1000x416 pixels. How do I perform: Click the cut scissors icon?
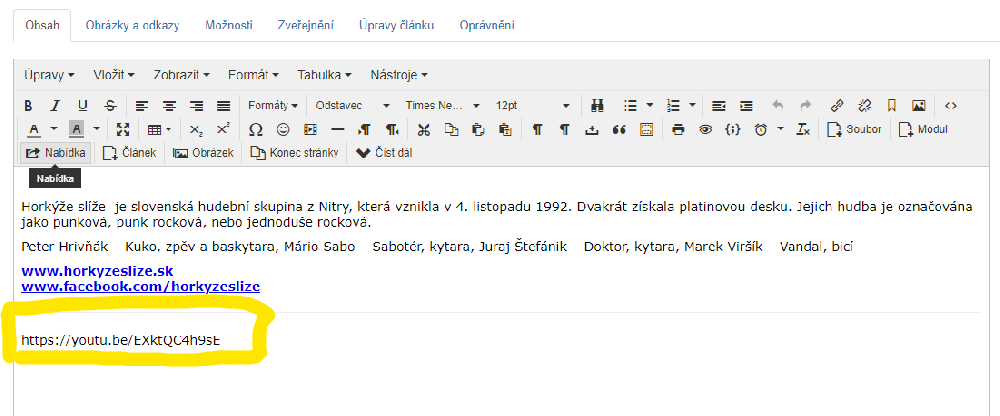pos(423,129)
